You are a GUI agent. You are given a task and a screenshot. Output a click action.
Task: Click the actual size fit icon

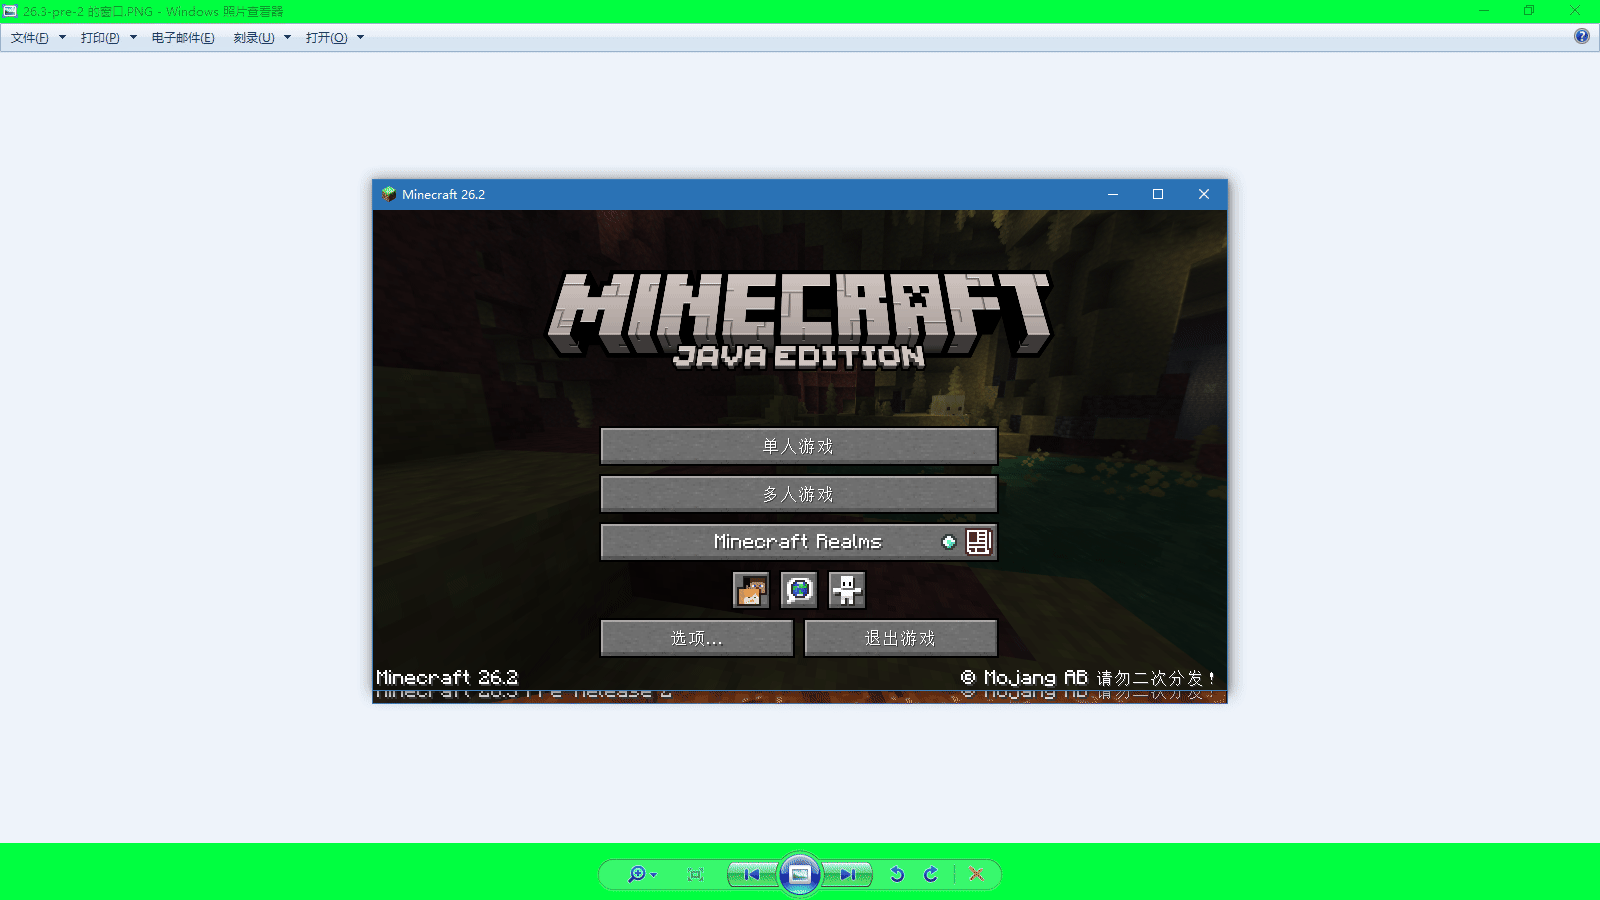pyautogui.click(x=696, y=874)
